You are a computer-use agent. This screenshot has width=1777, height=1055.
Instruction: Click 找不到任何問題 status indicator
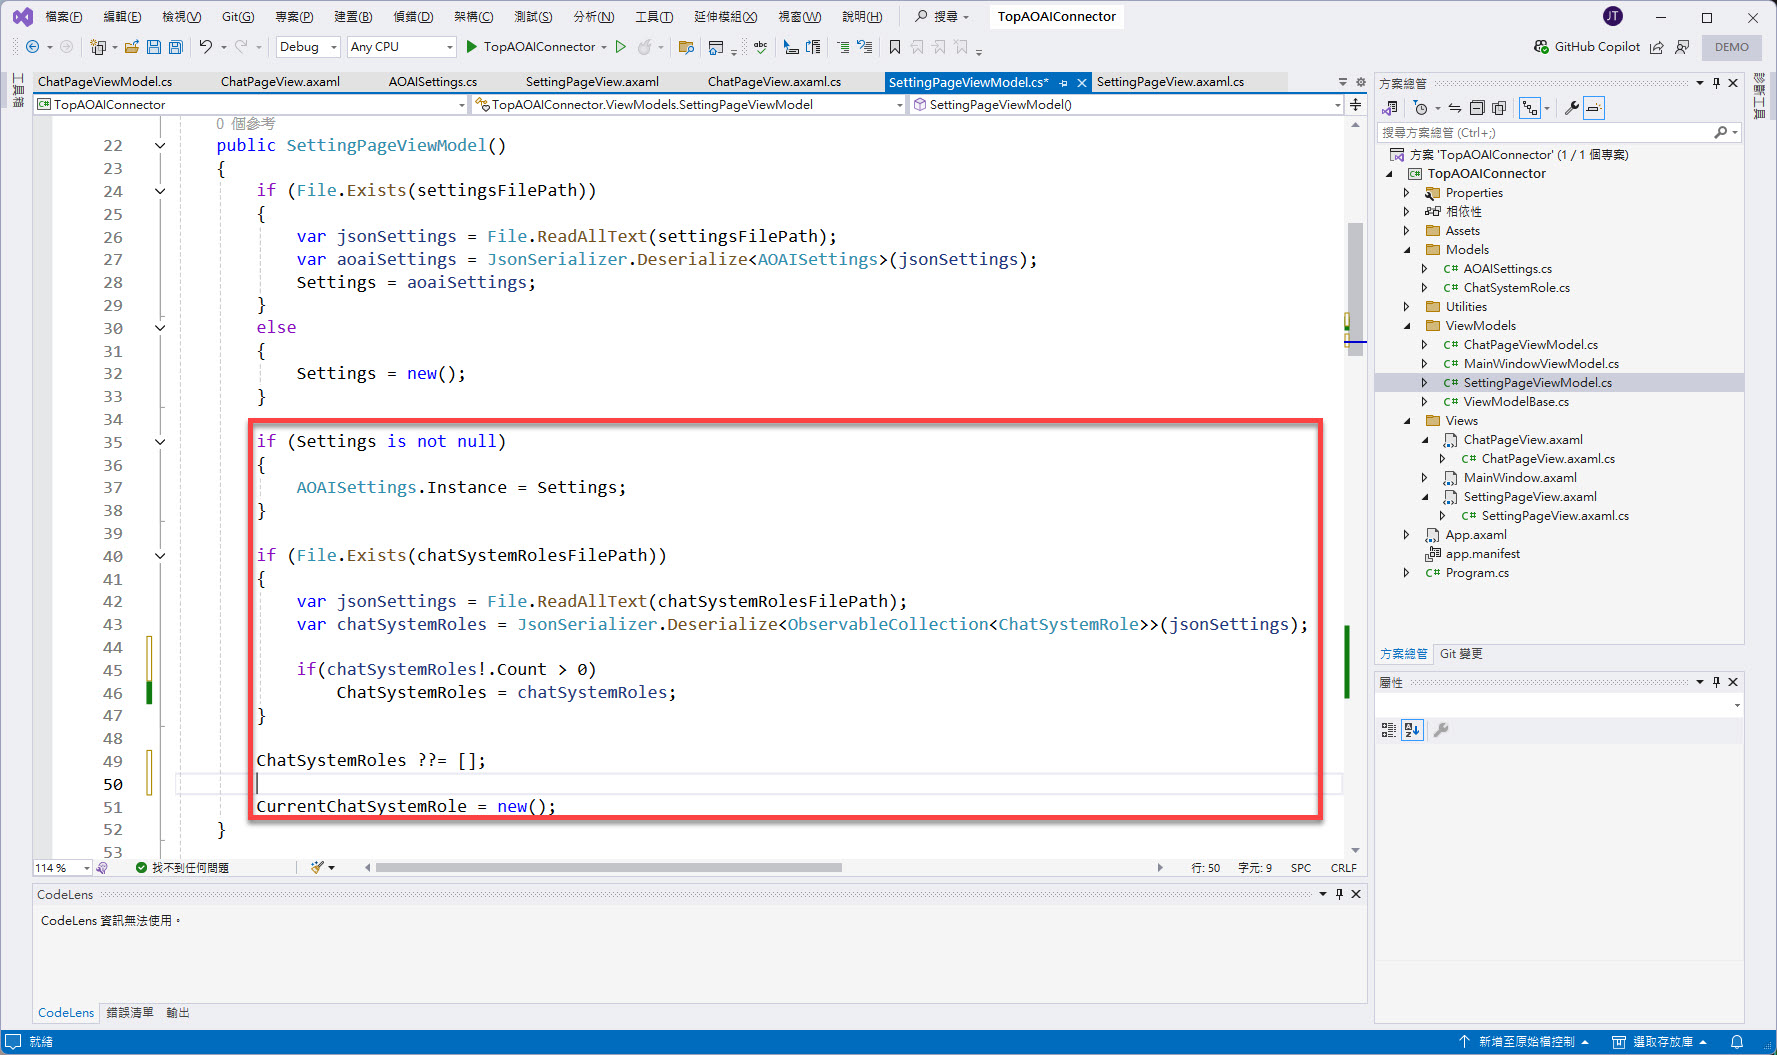click(x=183, y=868)
